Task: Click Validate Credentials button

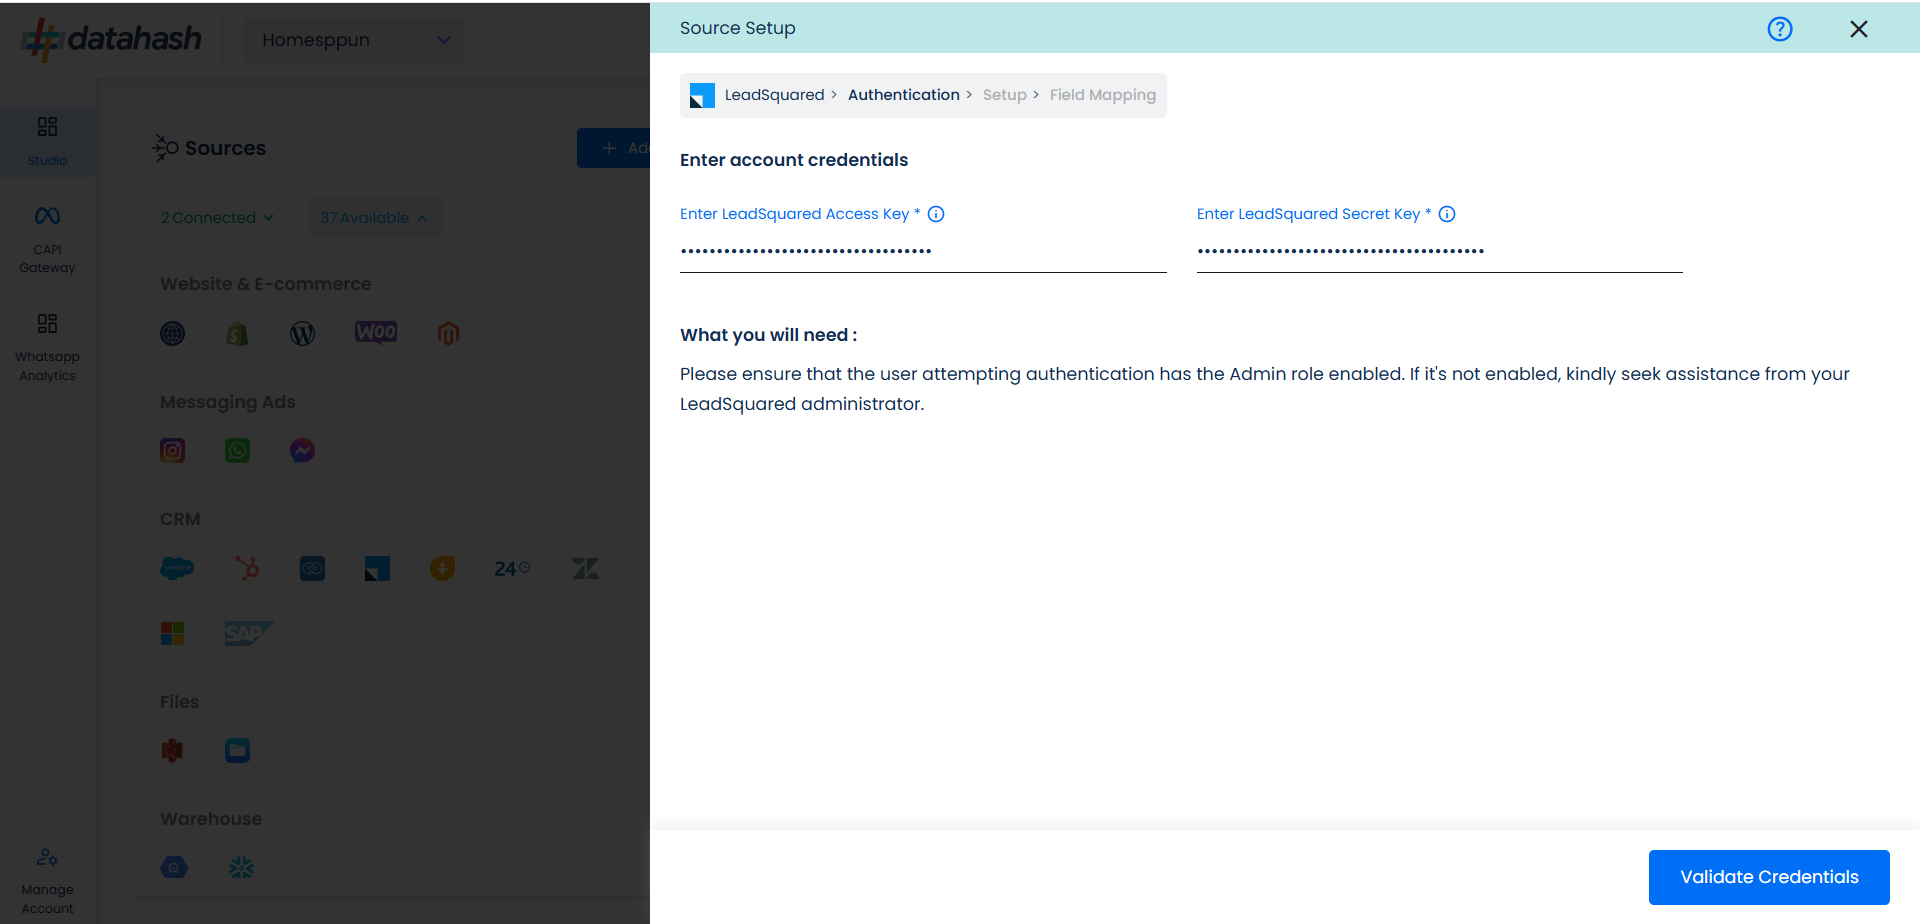Action: tap(1769, 877)
